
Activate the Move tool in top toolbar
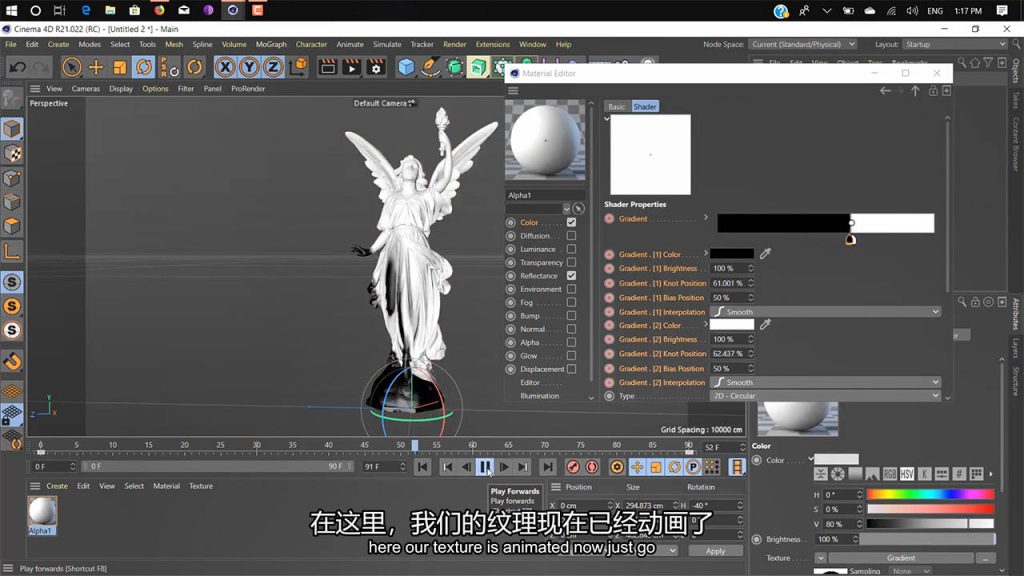pos(96,67)
